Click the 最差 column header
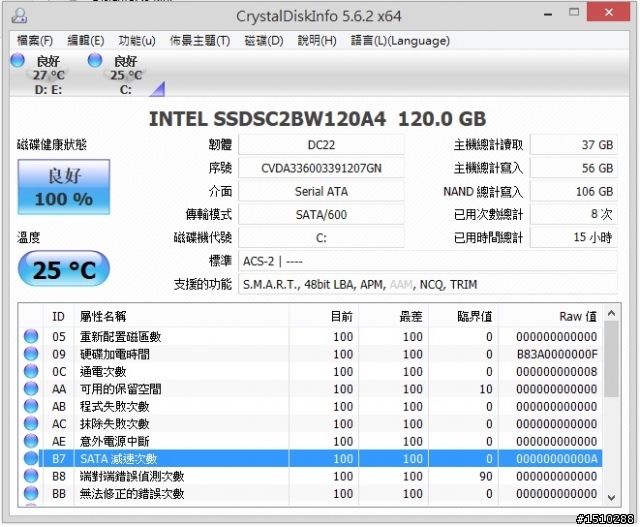Screen dimensions: 640x527 point(394,316)
